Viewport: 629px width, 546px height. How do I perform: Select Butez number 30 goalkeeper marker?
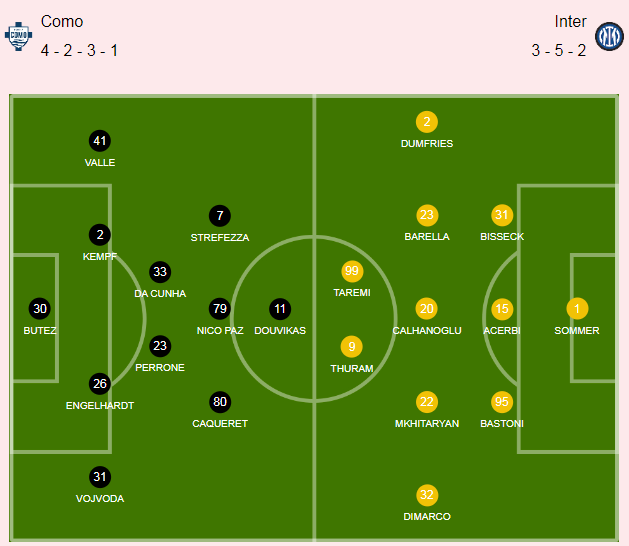click(x=40, y=309)
